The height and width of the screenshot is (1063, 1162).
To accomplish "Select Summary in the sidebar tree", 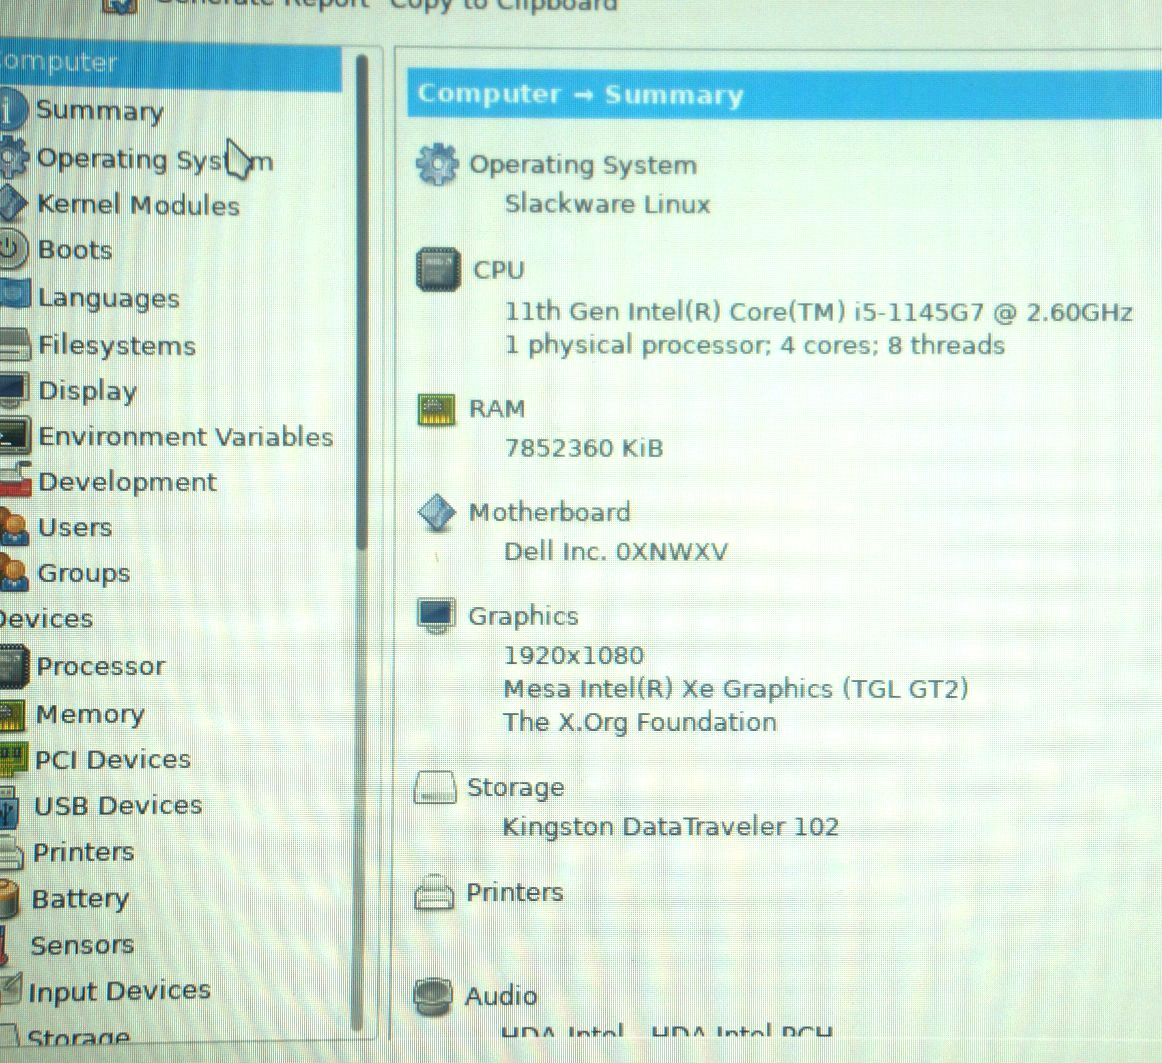I will click(100, 110).
